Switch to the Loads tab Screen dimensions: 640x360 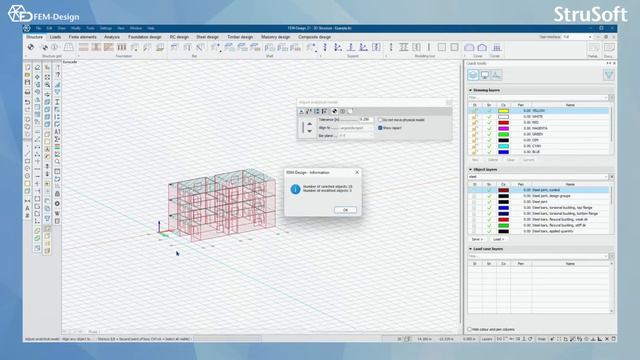coord(55,37)
